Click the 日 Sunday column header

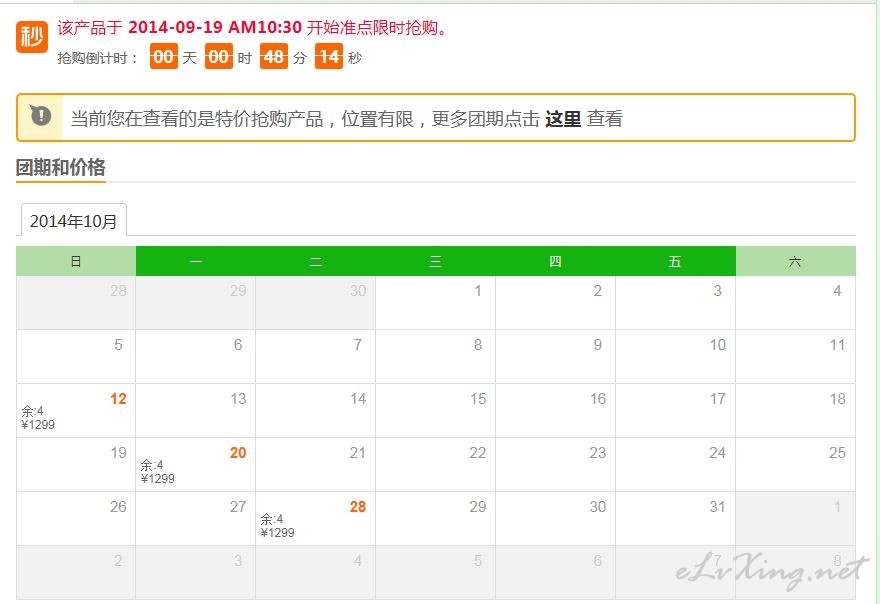click(x=76, y=261)
